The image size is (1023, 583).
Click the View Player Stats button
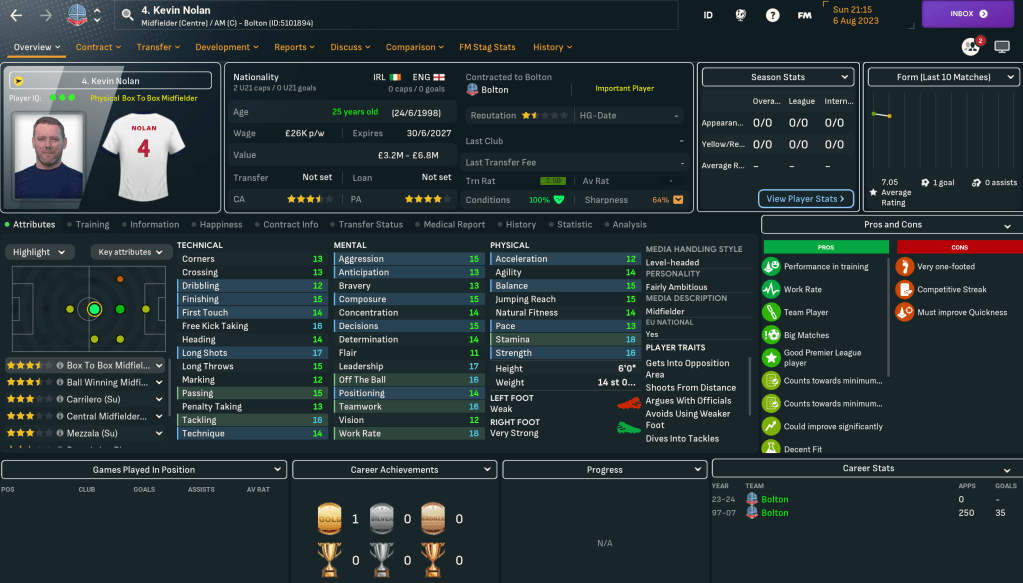click(805, 199)
